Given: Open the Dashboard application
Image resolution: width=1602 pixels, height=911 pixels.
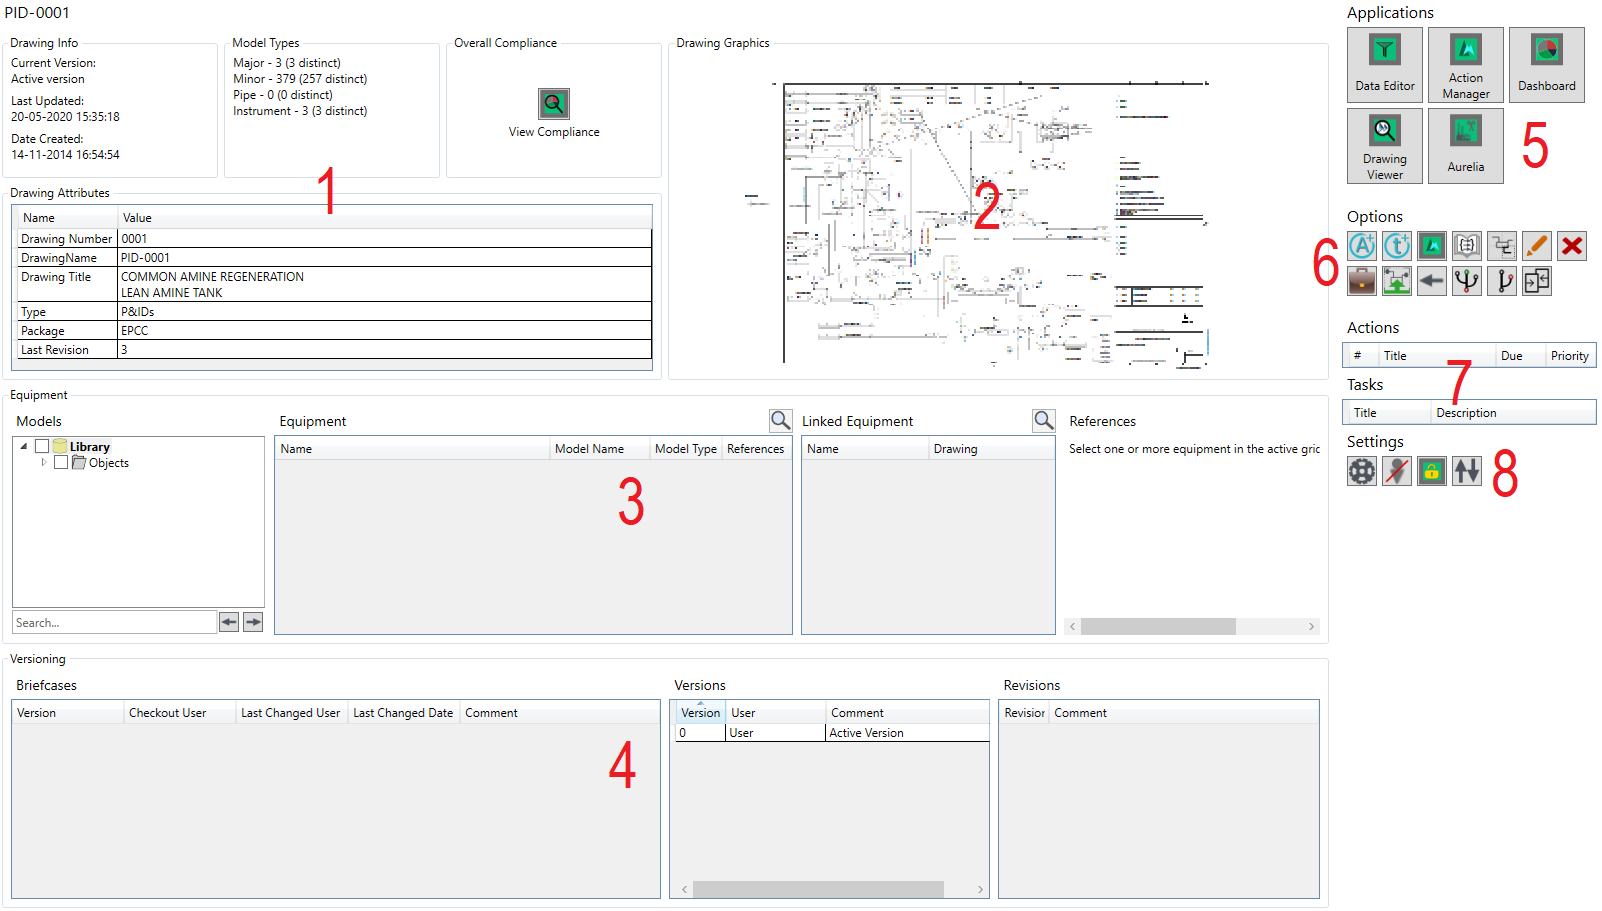Looking at the screenshot, I should tap(1546, 65).
